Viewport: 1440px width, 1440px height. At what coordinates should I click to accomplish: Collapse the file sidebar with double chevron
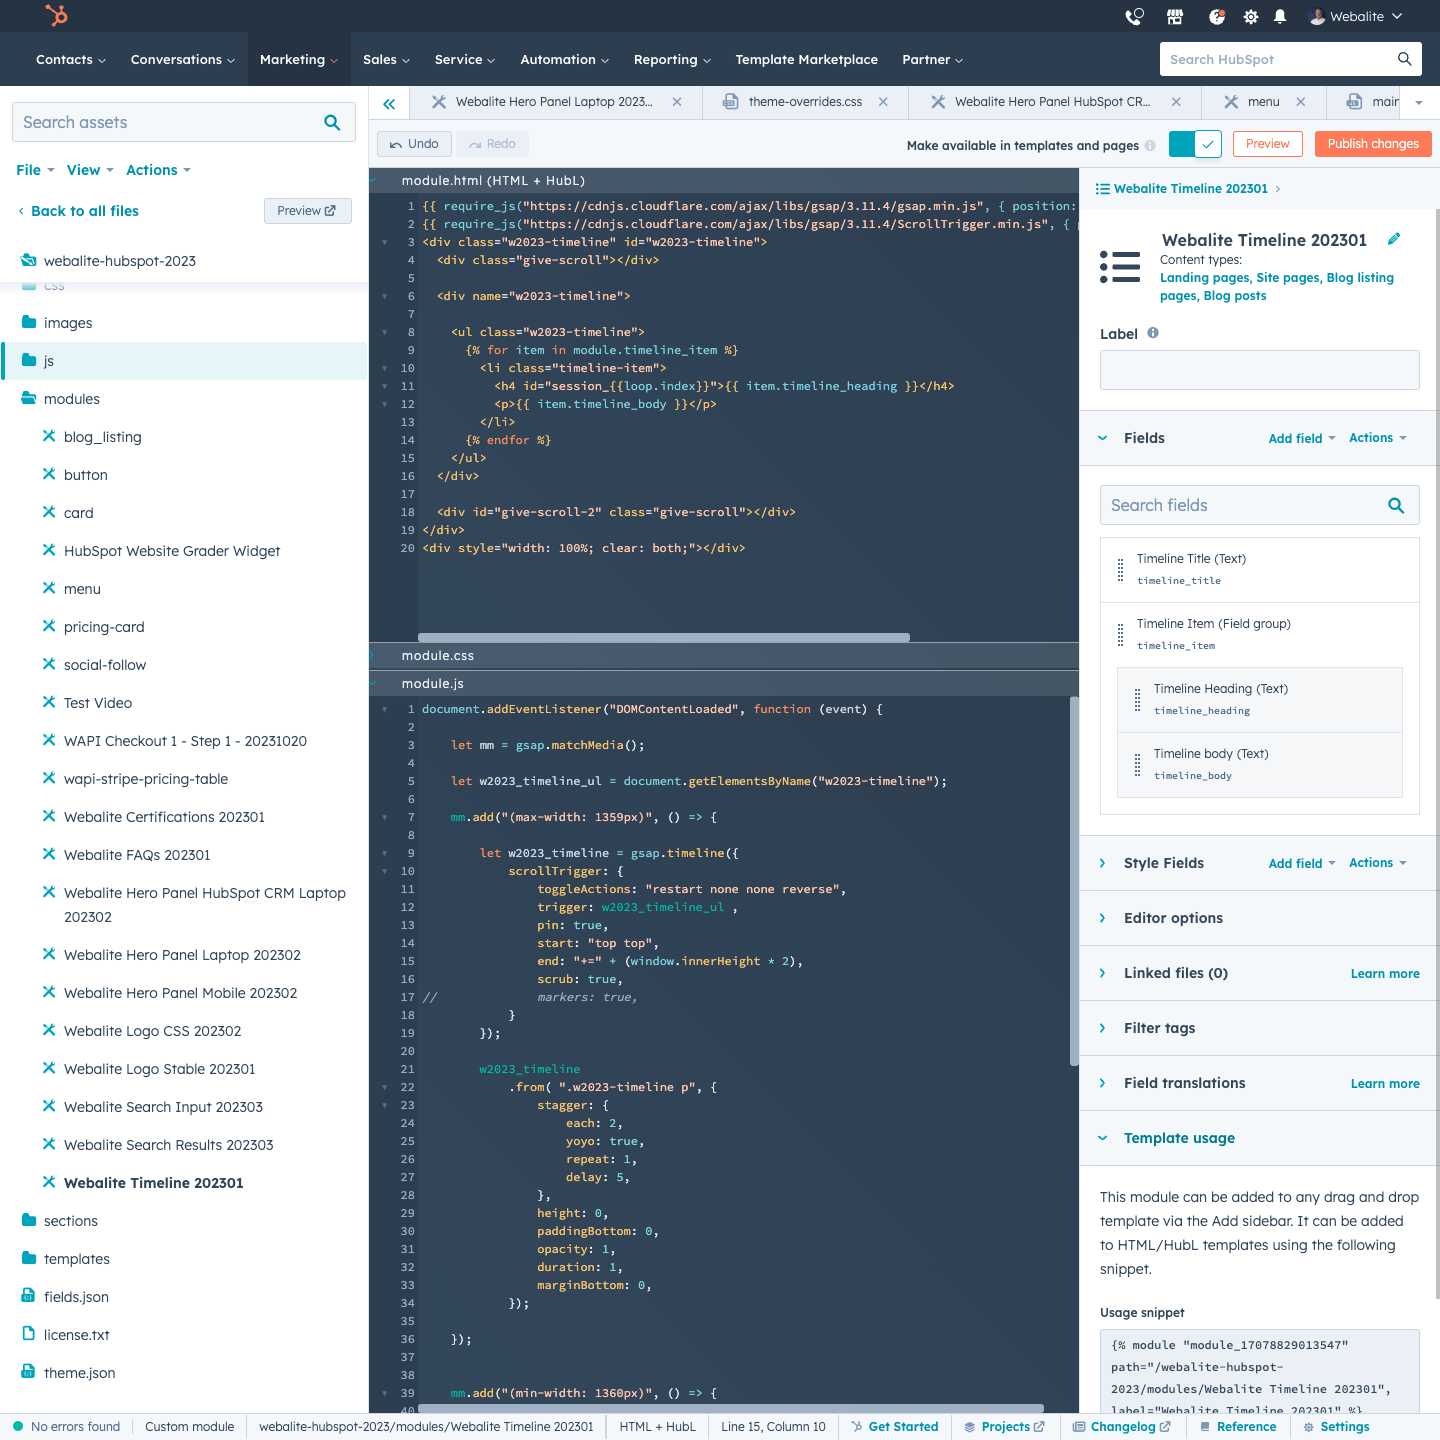tap(389, 103)
